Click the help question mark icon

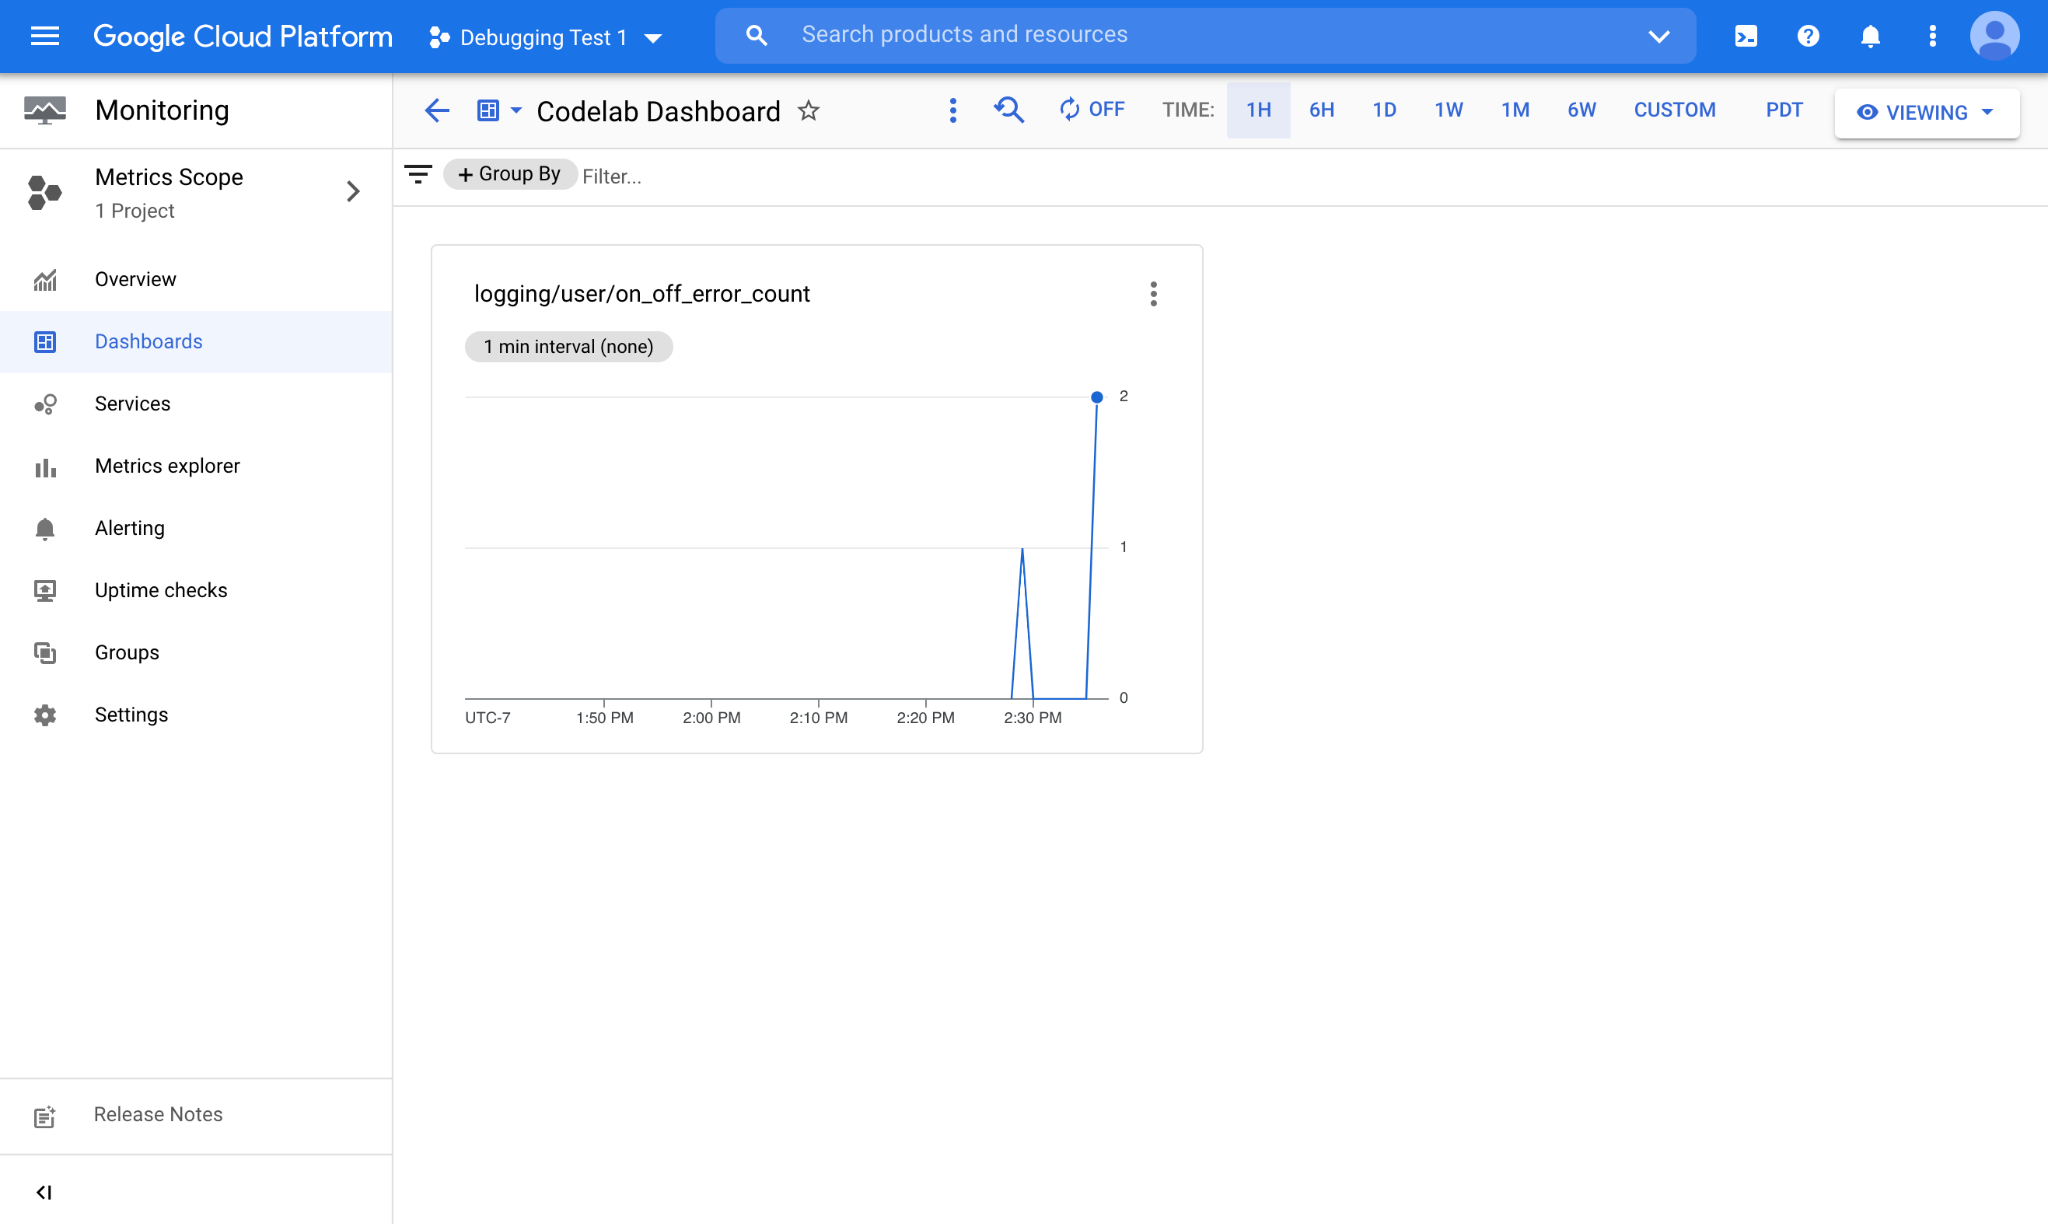pyautogui.click(x=1808, y=37)
